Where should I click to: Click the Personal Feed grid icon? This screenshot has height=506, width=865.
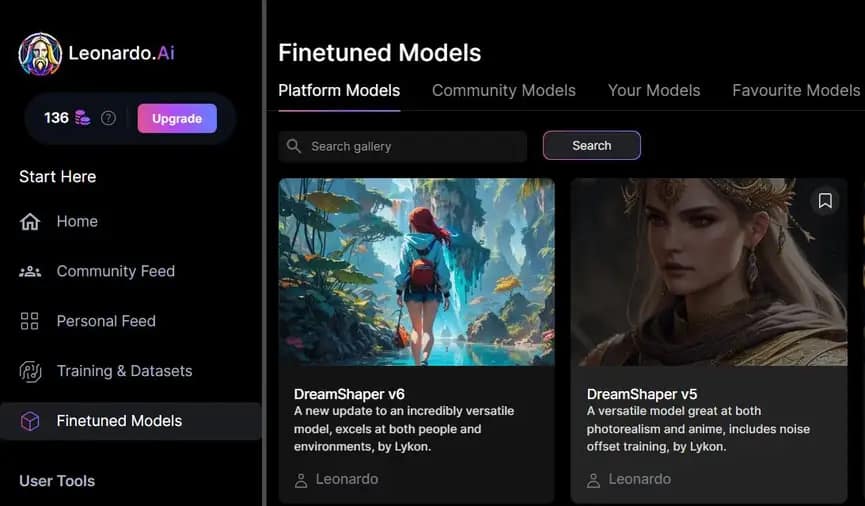pos(30,321)
